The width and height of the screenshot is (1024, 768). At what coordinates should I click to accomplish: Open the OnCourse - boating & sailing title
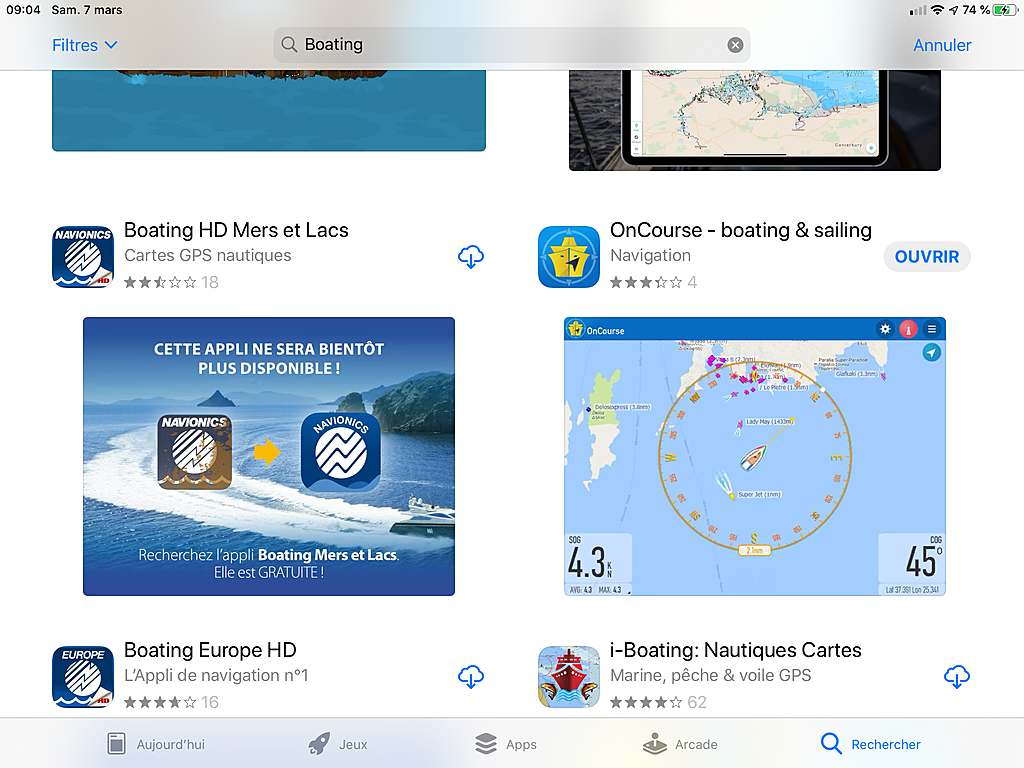[741, 230]
